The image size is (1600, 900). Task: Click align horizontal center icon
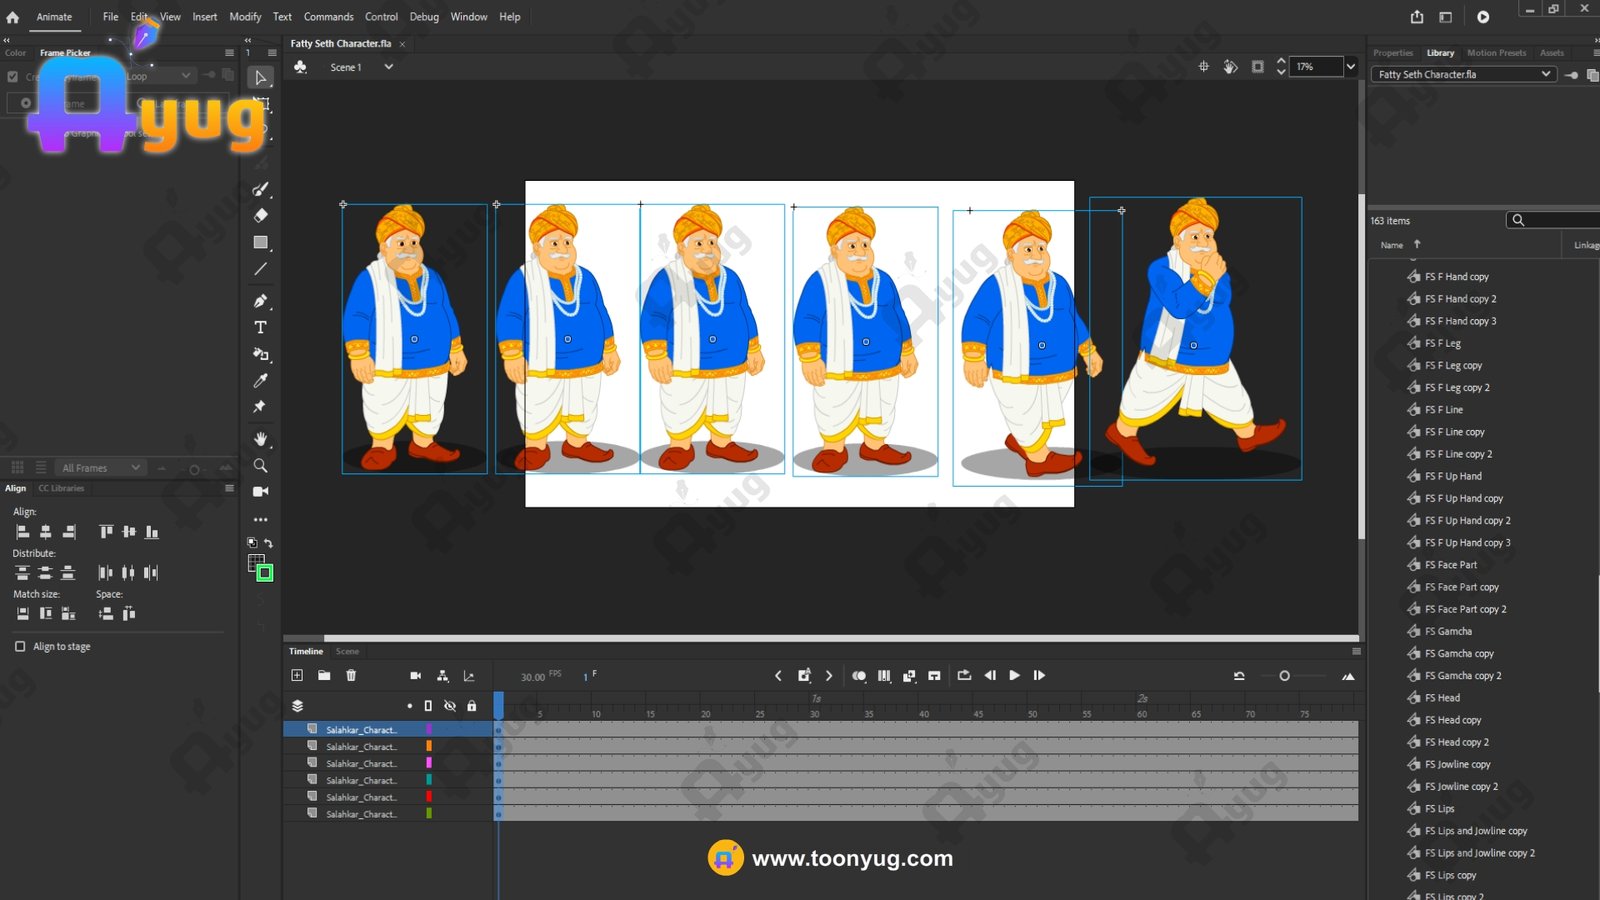point(45,532)
